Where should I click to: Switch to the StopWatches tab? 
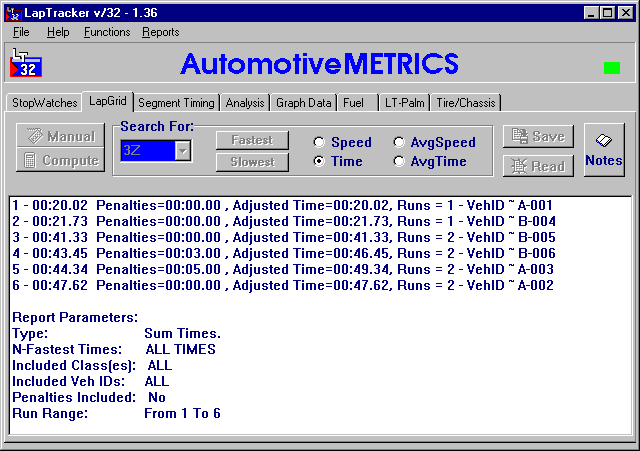tap(44, 102)
